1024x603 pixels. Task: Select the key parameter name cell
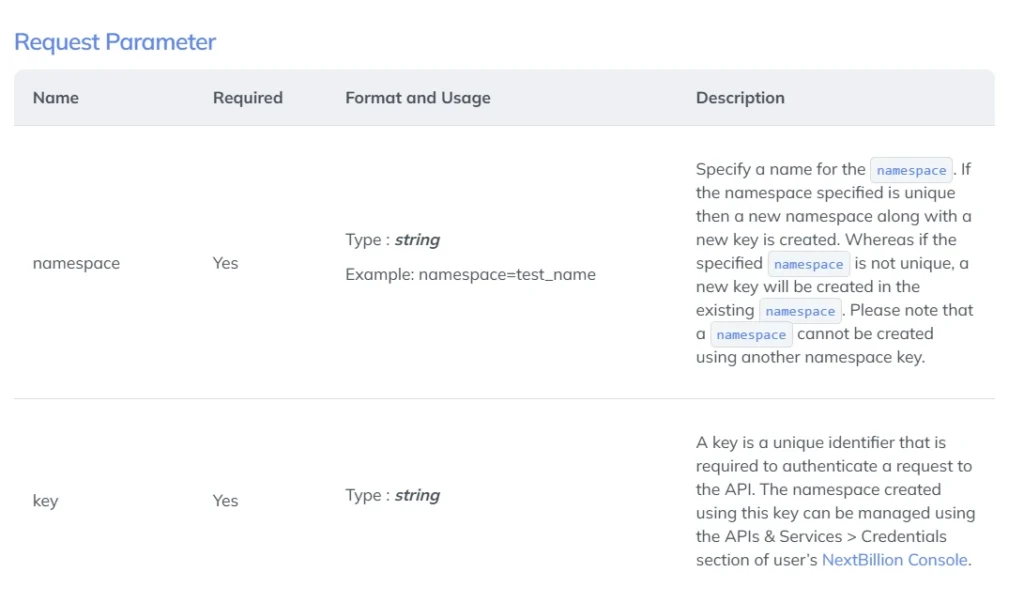point(46,501)
